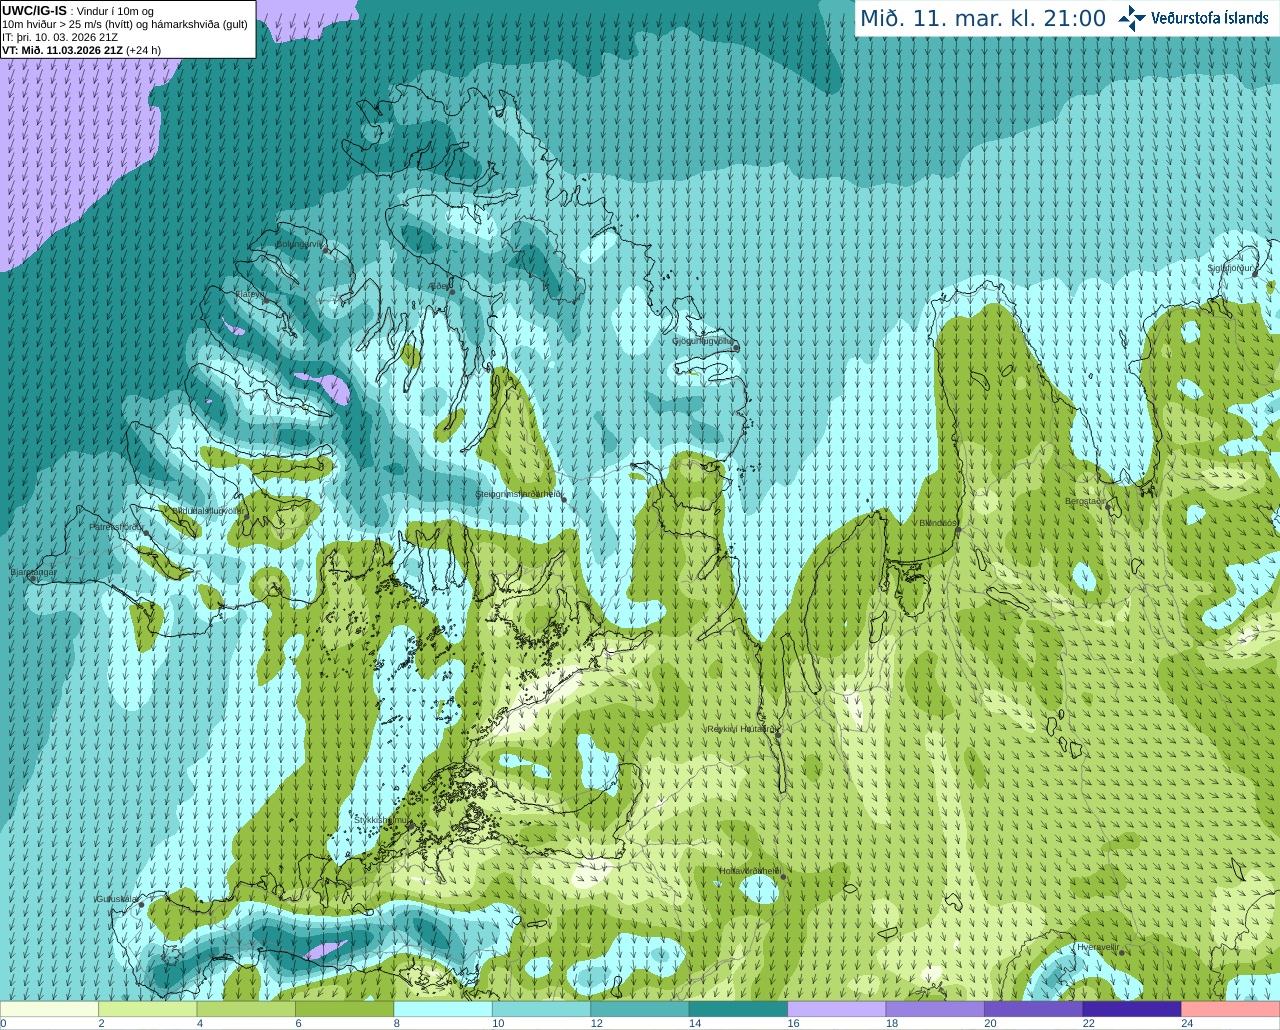Click the Gjögurflugvöllur station label
The image size is (1280, 1030).
pyautogui.click(x=702, y=341)
